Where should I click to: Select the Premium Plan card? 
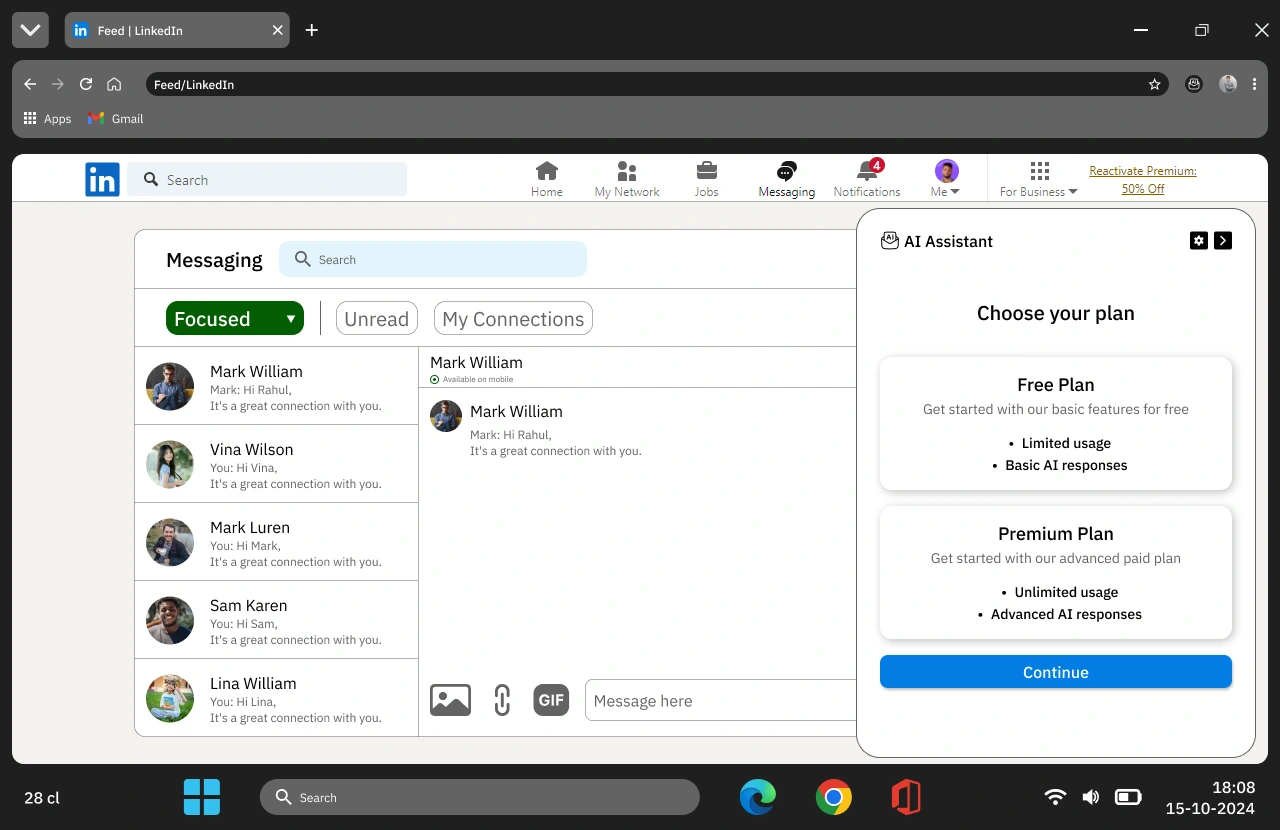tap(1056, 572)
